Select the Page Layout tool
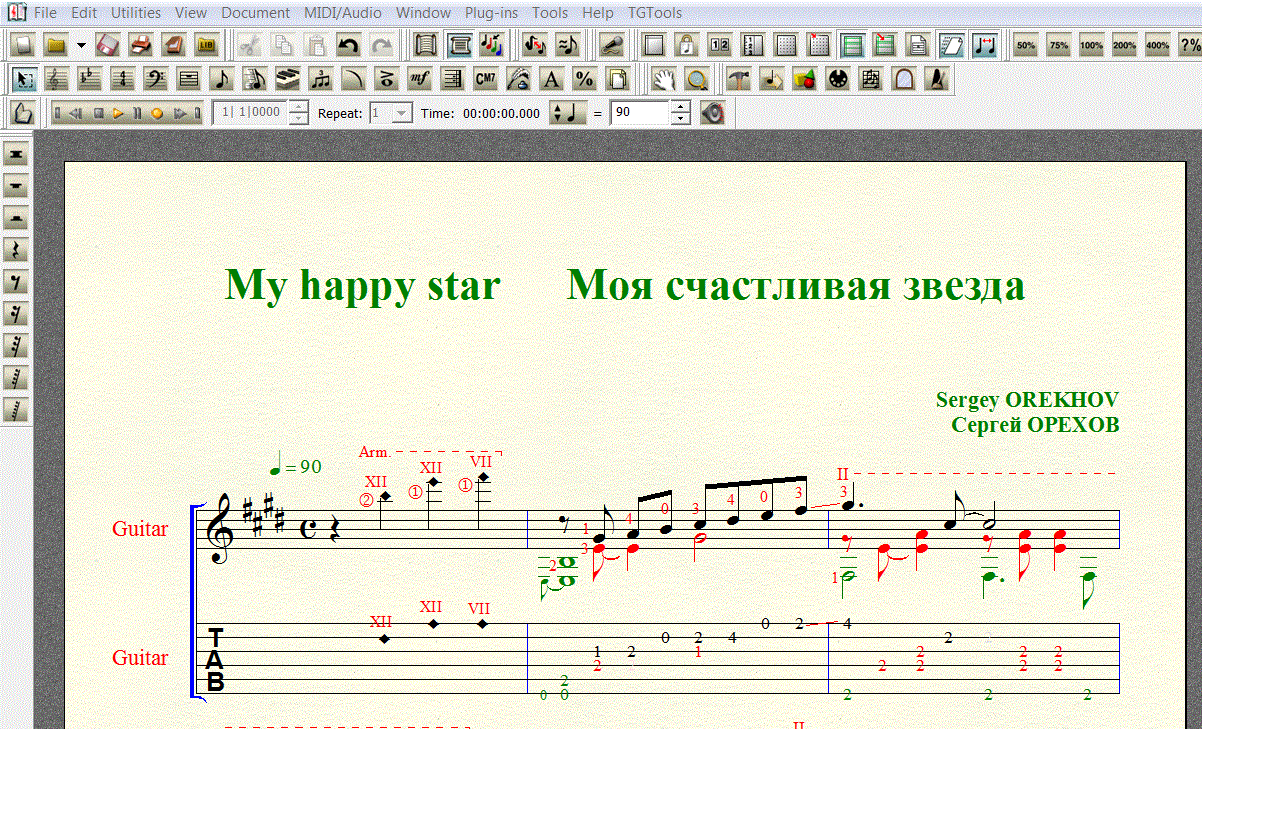 click(x=617, y=79)
